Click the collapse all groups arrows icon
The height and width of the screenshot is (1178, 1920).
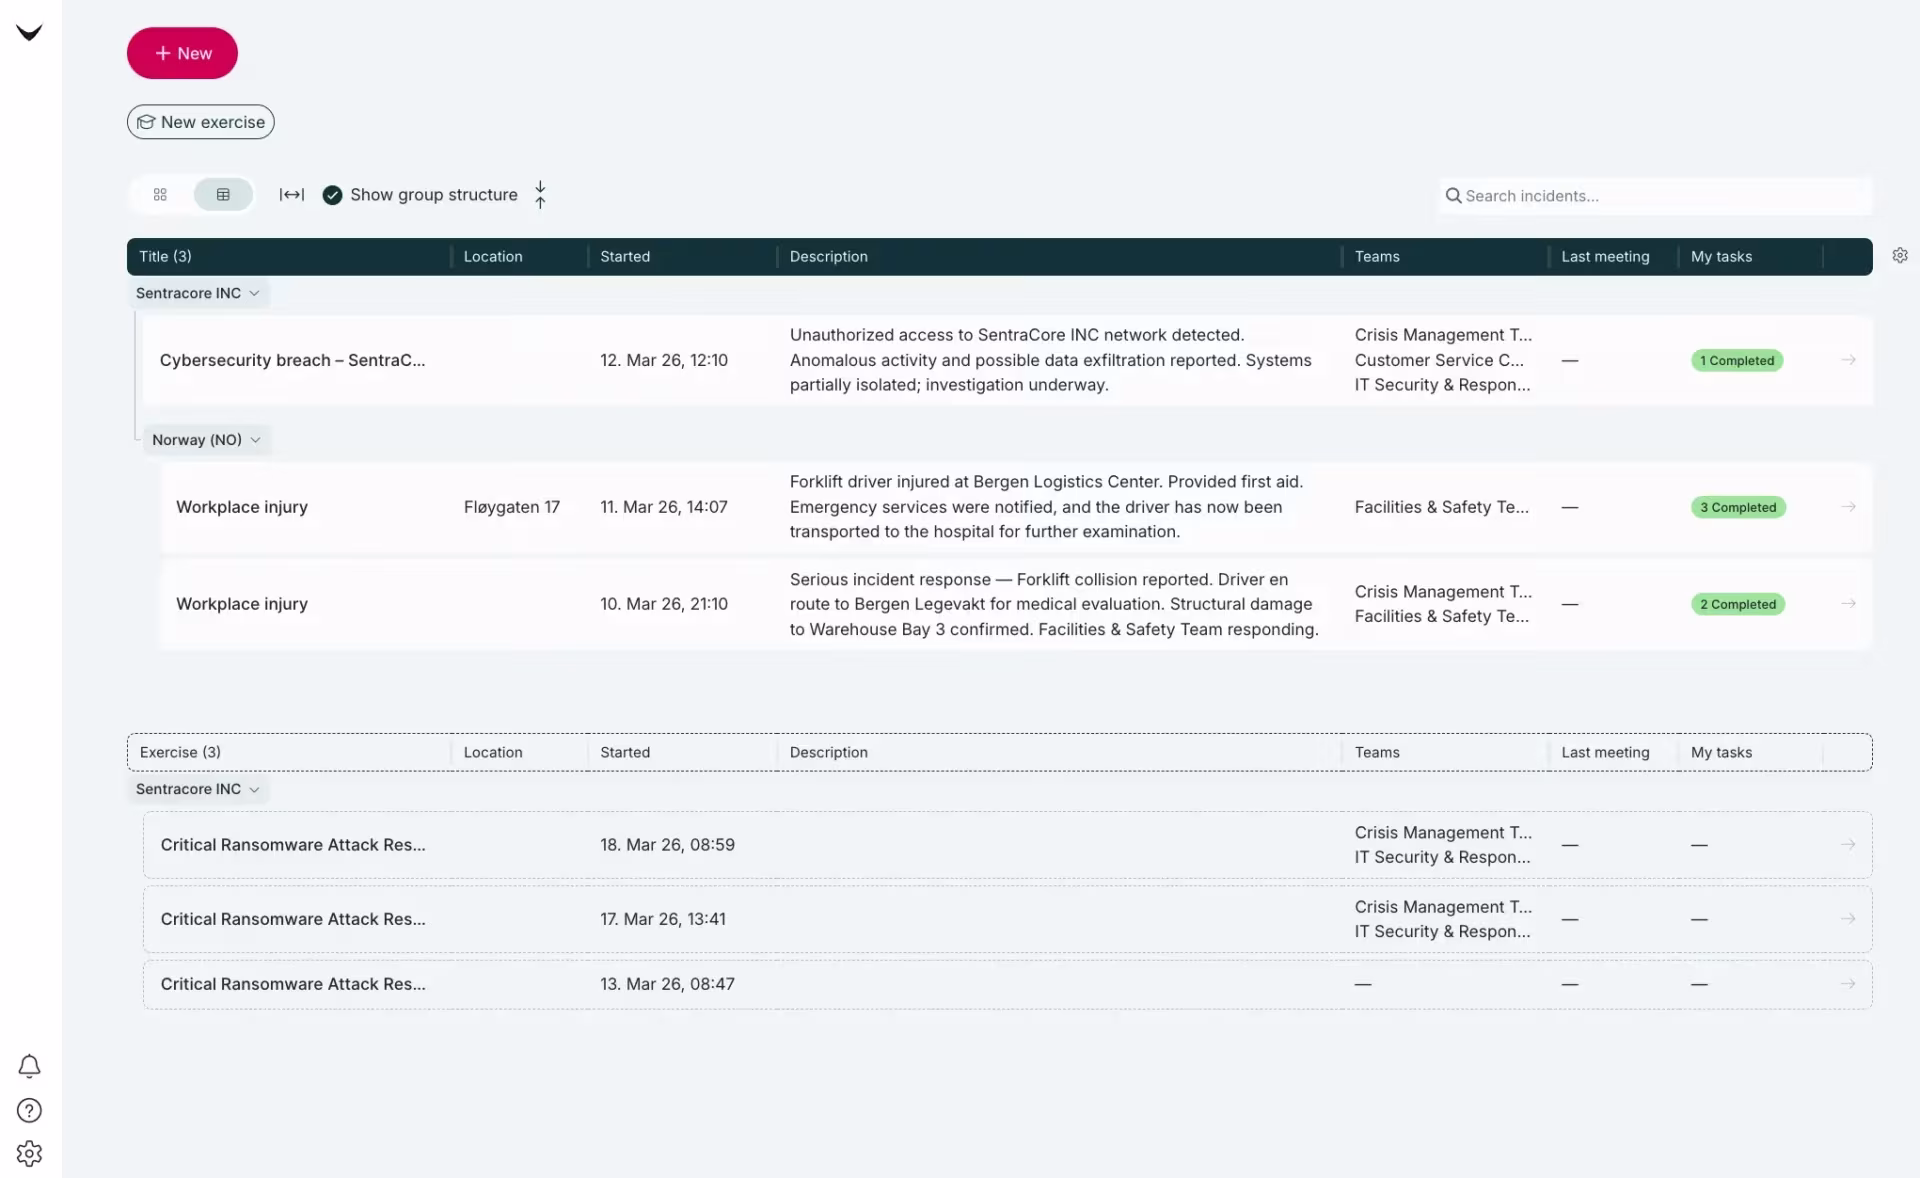540,195
